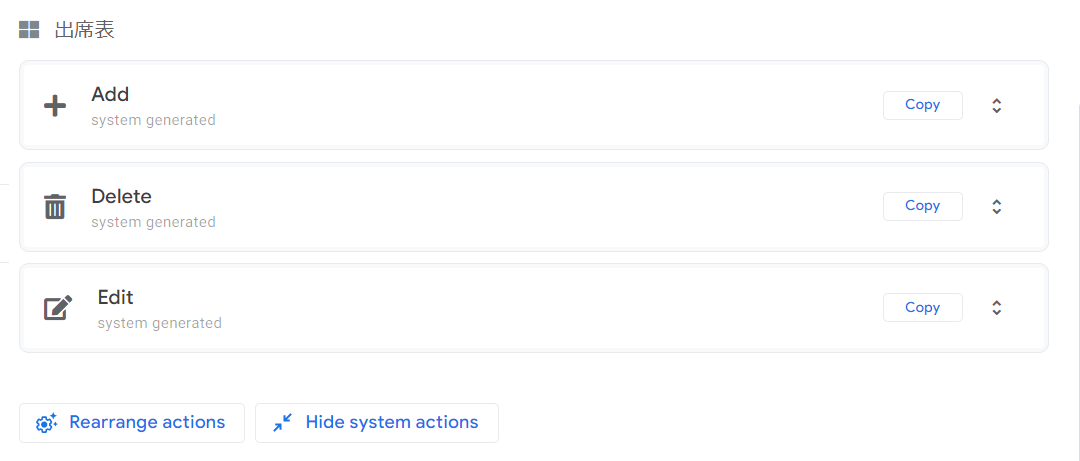Click the trash can icon of Delete action

pyautogui.click(x=55, y=207)
